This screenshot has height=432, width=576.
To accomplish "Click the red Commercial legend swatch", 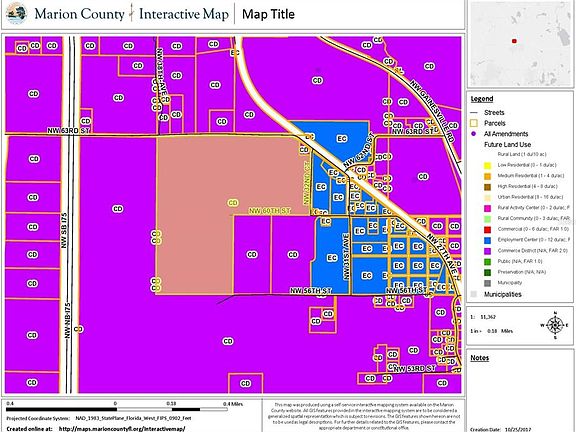I will point(487,229).
